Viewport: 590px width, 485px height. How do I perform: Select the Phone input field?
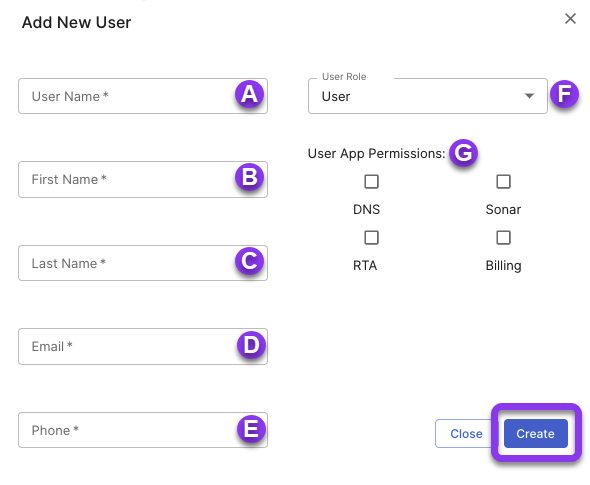pyautogui.click(x=143, y=430)
